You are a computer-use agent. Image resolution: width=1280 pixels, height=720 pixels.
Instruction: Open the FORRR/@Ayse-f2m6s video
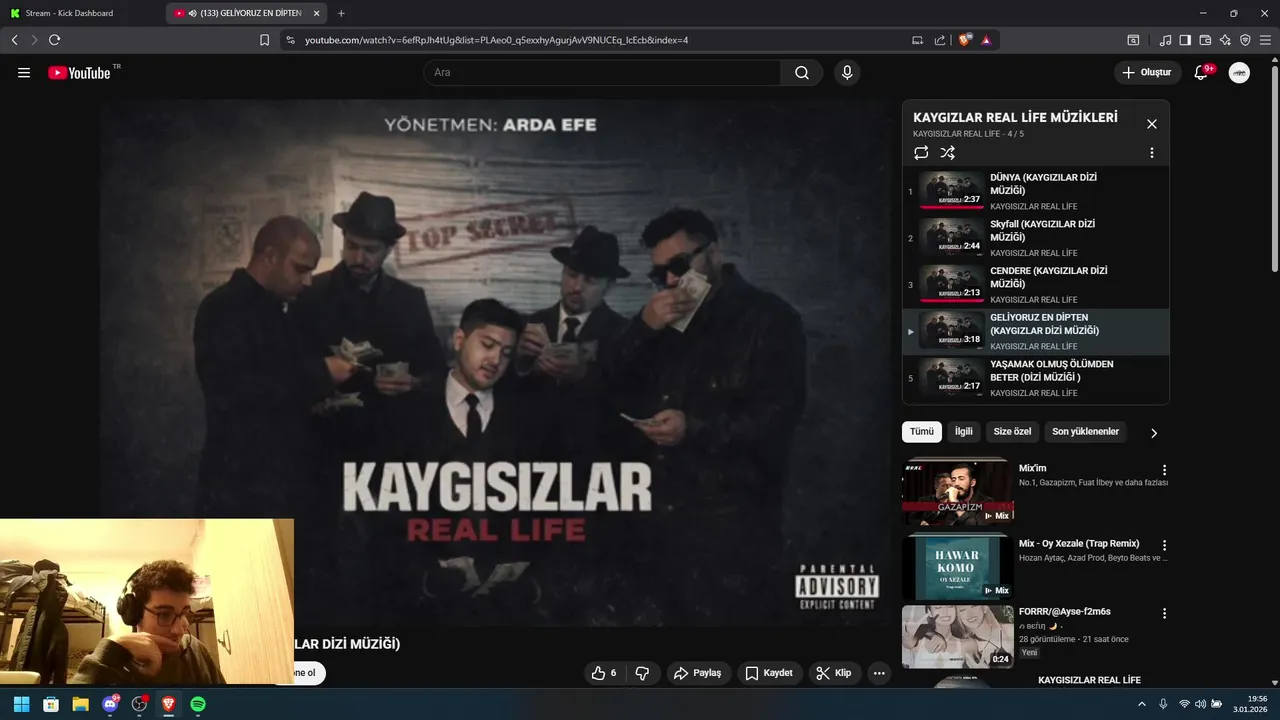click(x=1064, y=611)
